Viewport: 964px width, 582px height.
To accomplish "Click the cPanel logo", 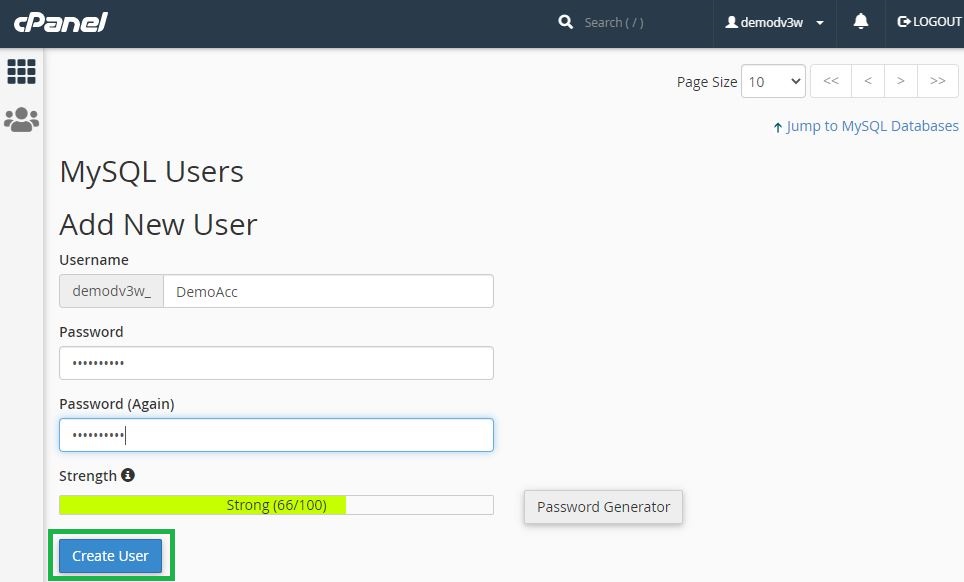I will 60,22.
